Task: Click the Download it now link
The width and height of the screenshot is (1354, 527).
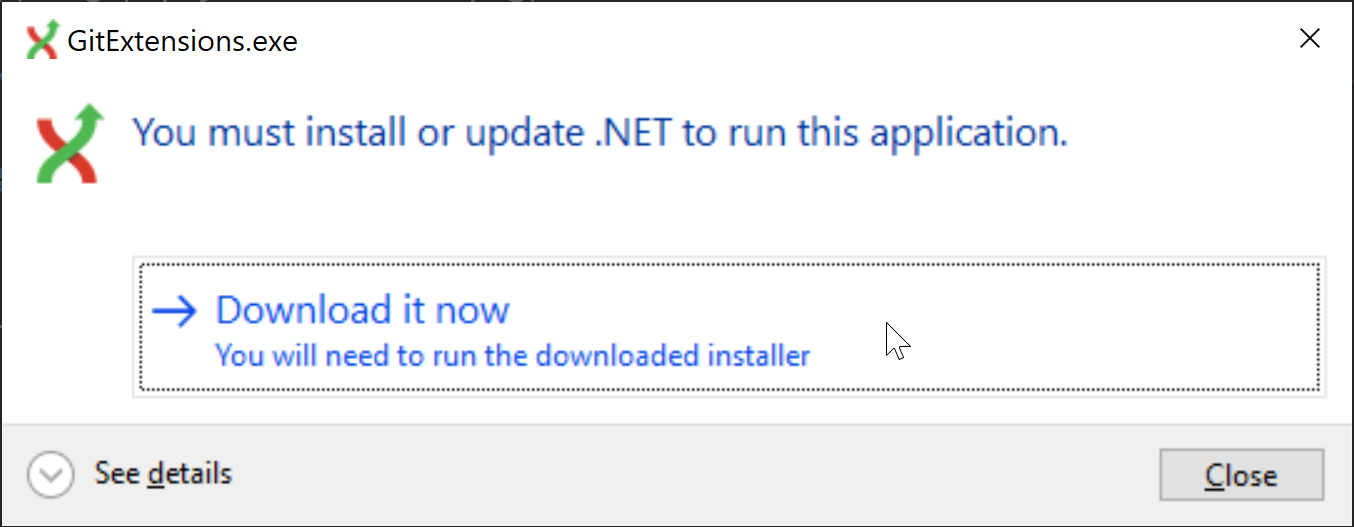Action: tap(362, 310)
